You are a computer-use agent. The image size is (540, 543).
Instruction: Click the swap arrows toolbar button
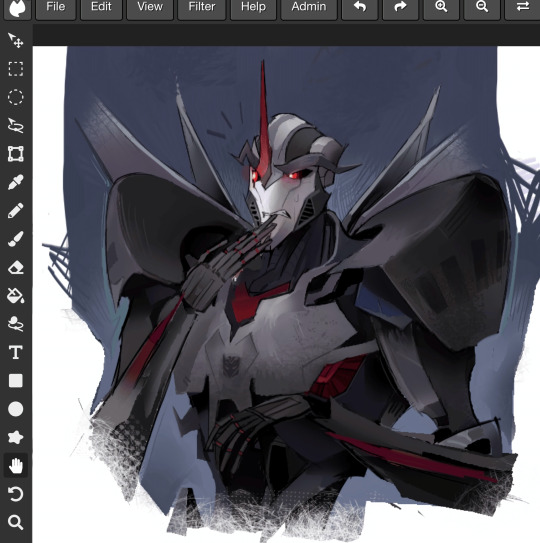tap(522, 8)
